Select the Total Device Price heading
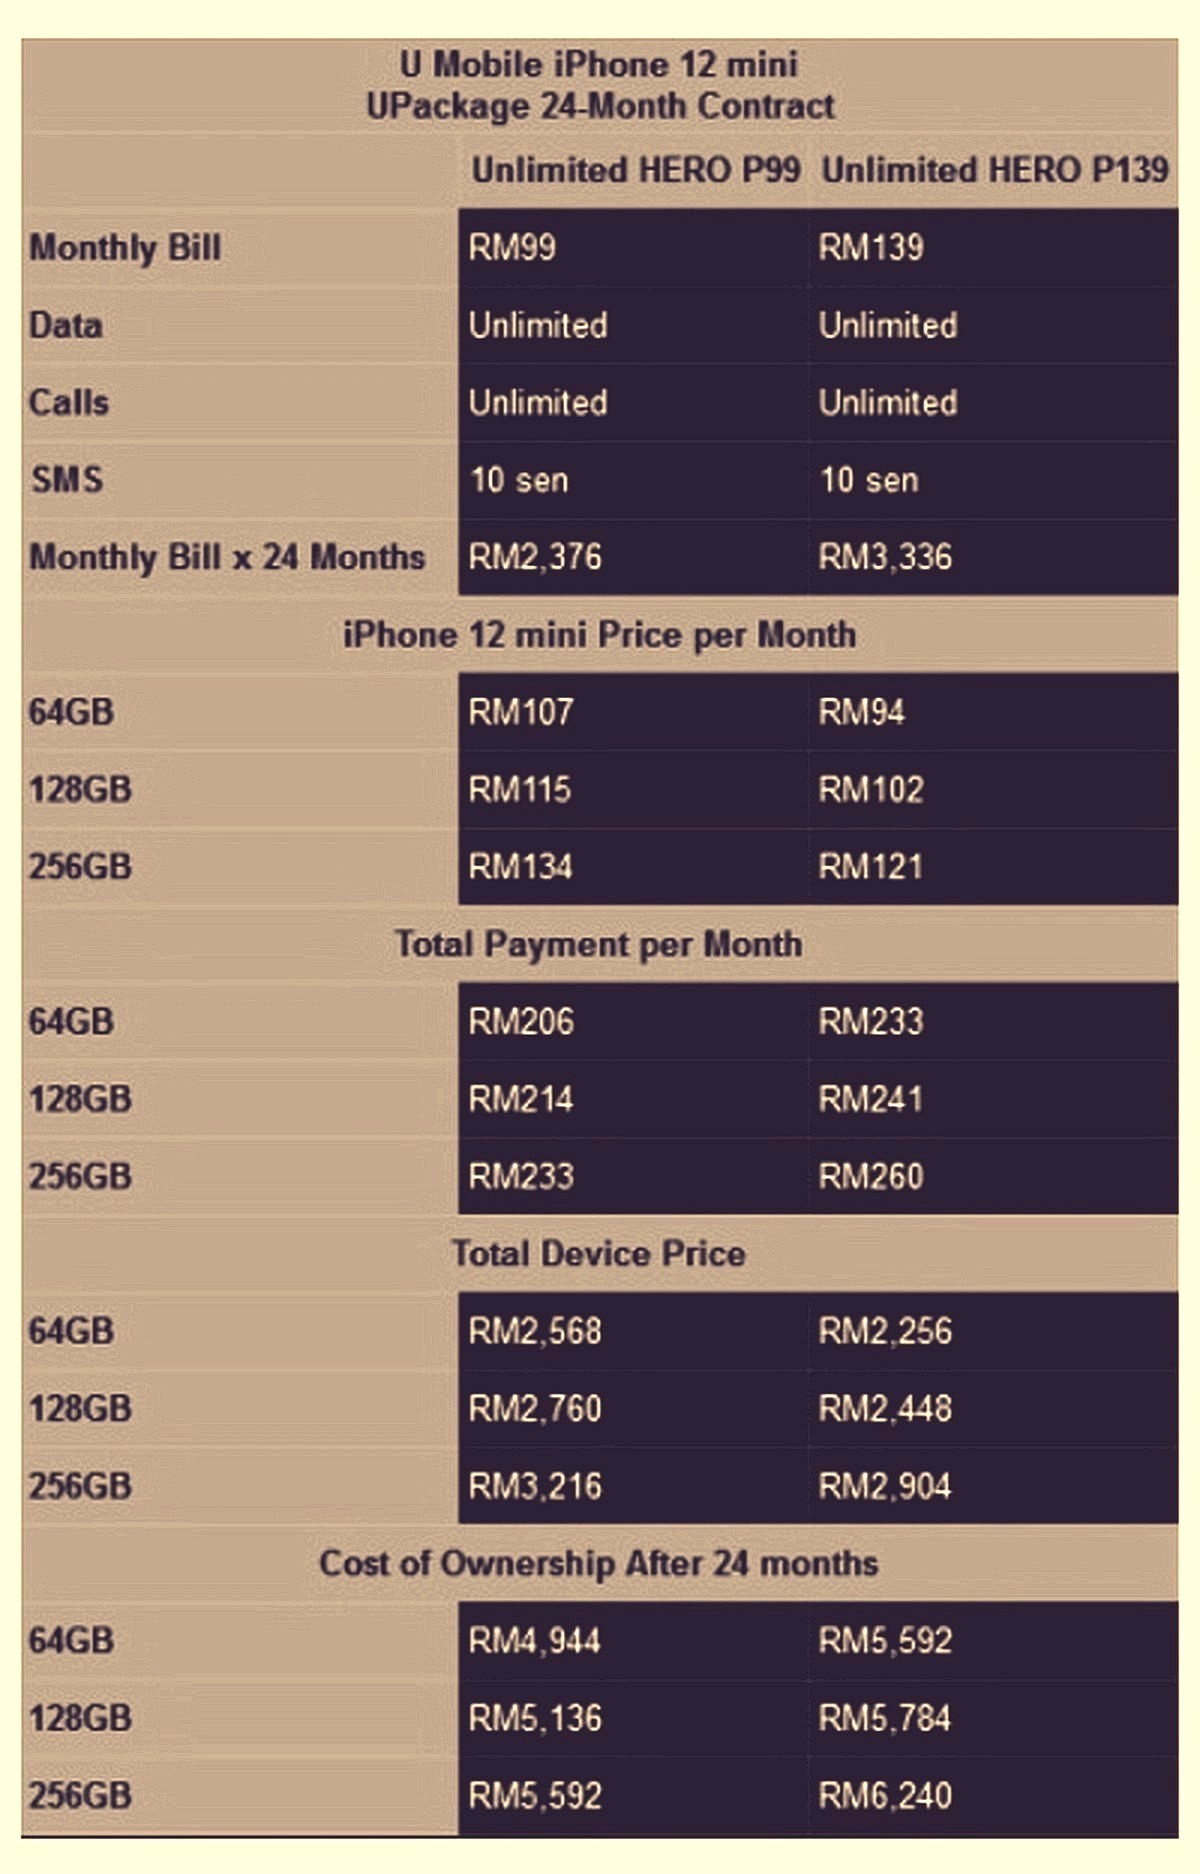Viewport: 1200px width, 1874px height. click(x=598, y=1254)
